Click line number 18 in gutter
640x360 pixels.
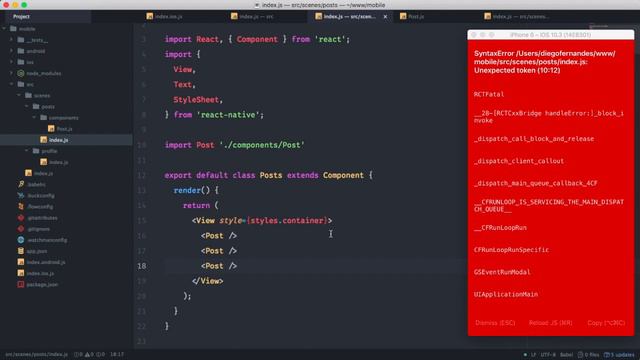point(142,266)
